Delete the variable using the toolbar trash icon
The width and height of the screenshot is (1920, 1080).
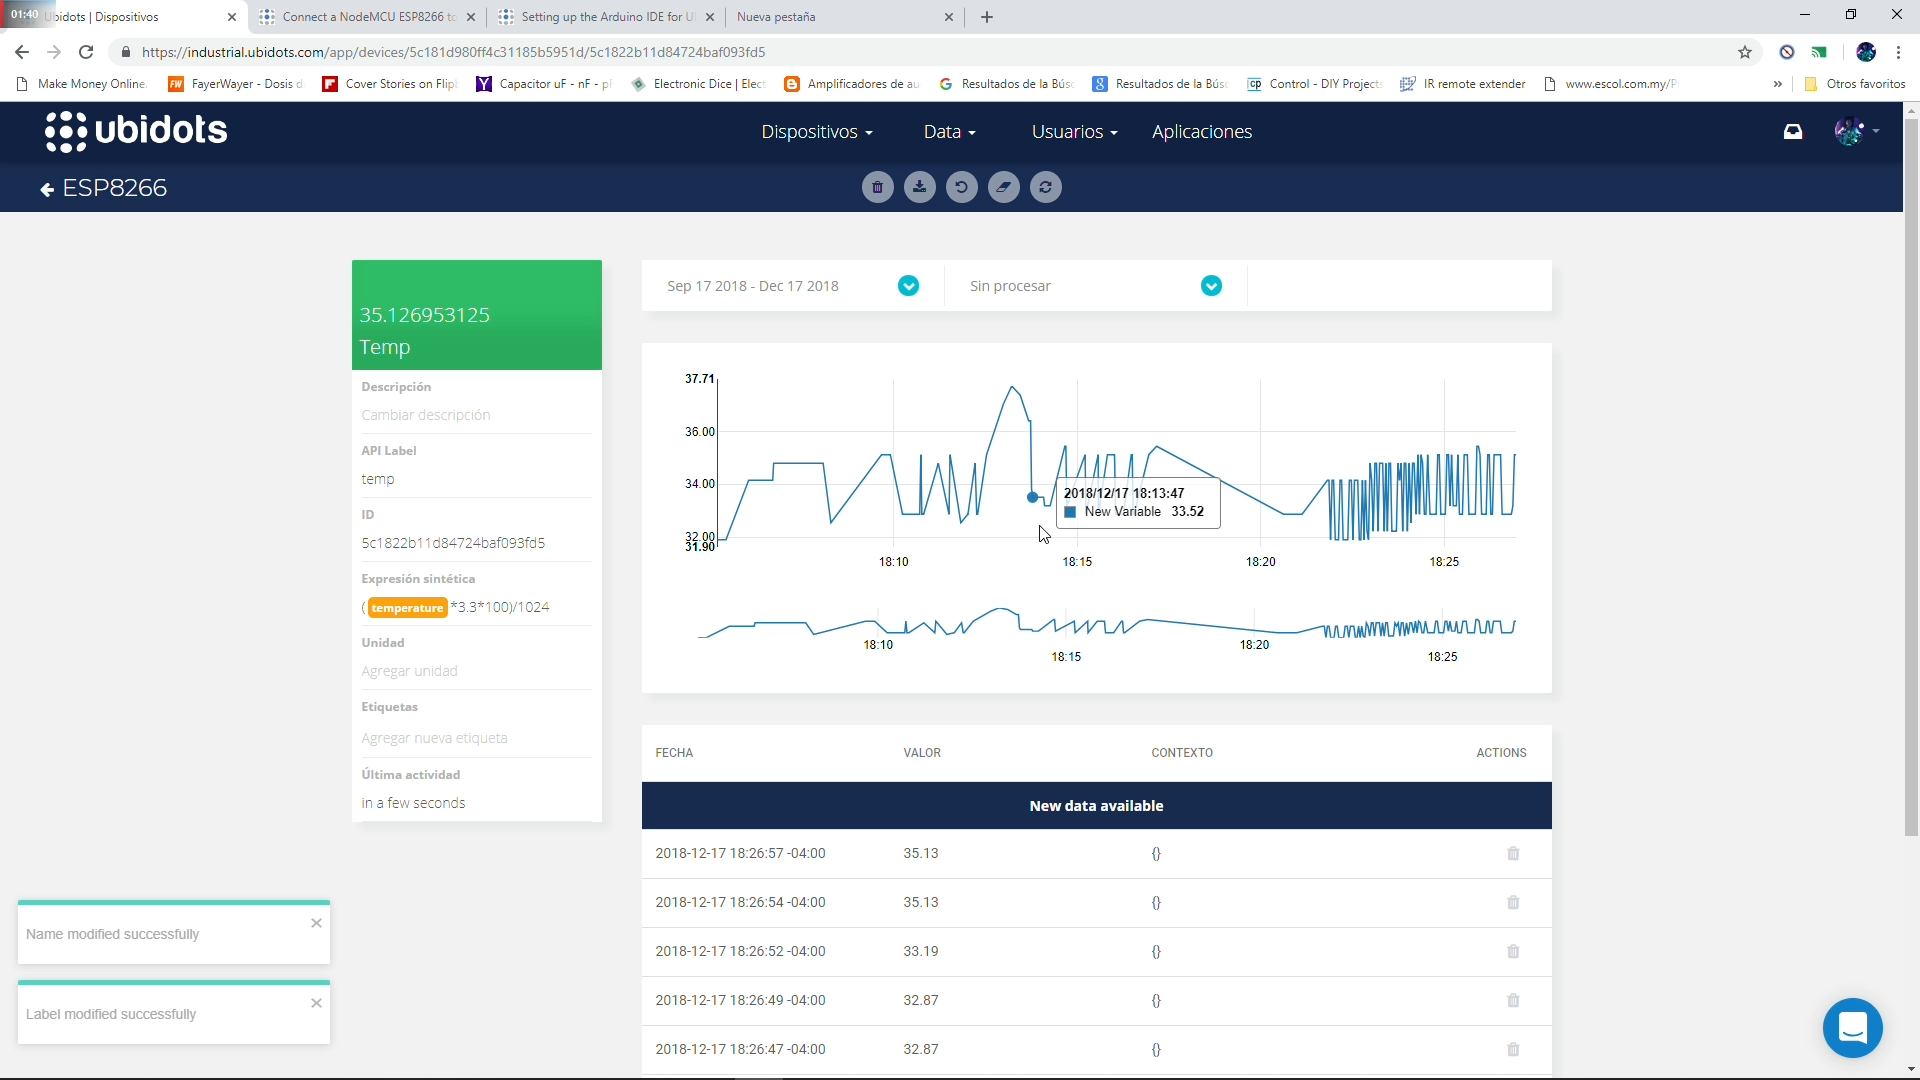[x=877, y=187]
